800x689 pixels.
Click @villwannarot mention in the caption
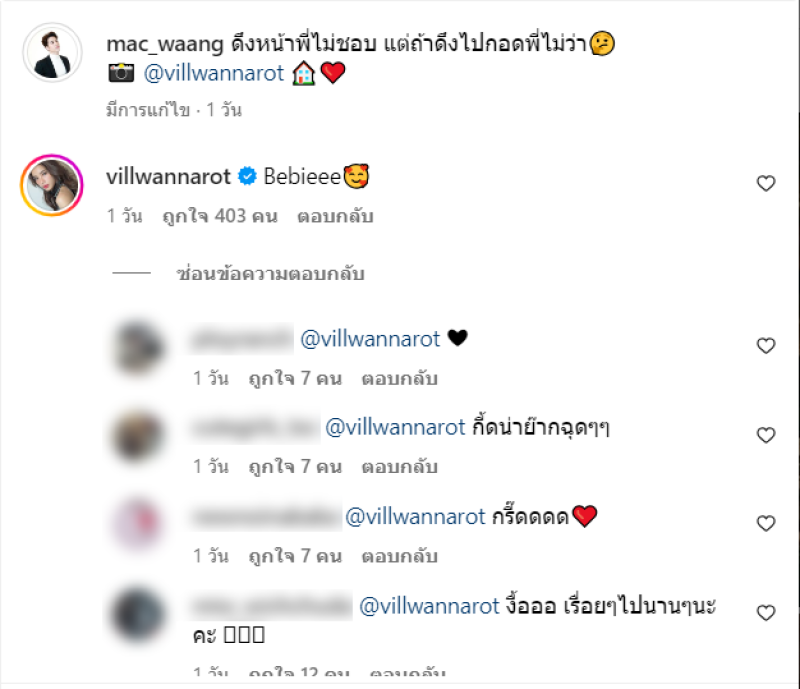214,73
